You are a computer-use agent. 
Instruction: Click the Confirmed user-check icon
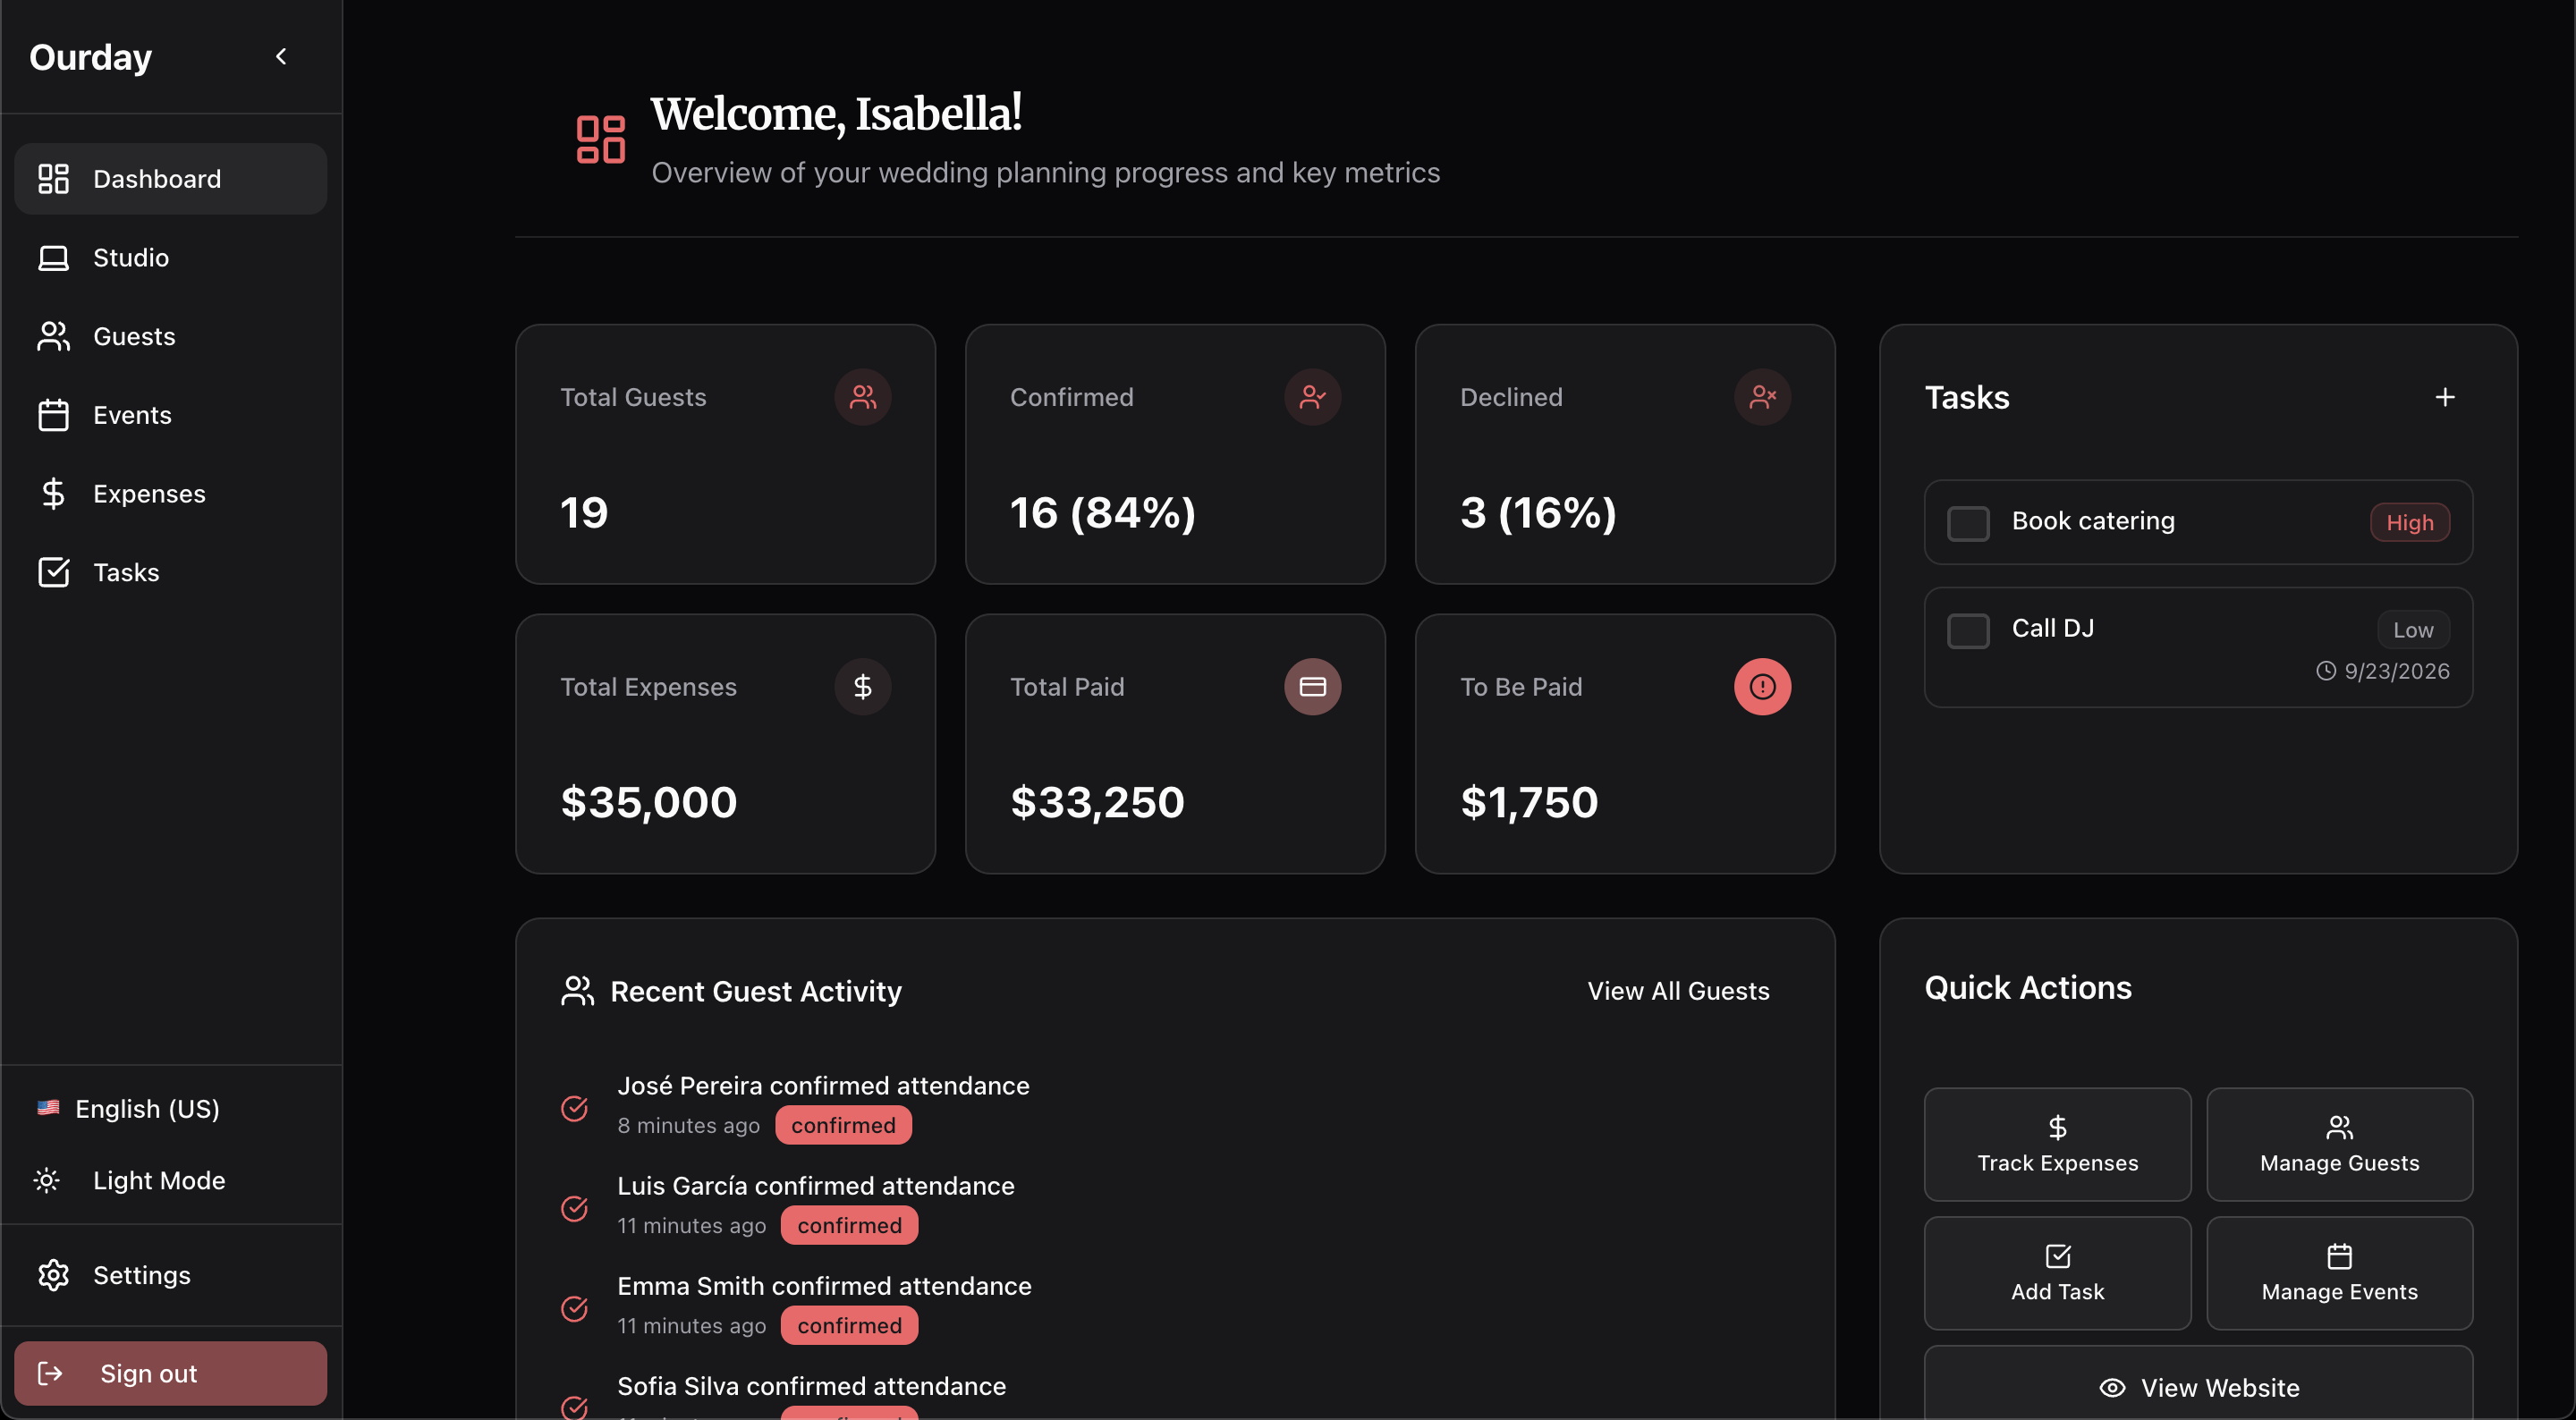[1312, 397]
